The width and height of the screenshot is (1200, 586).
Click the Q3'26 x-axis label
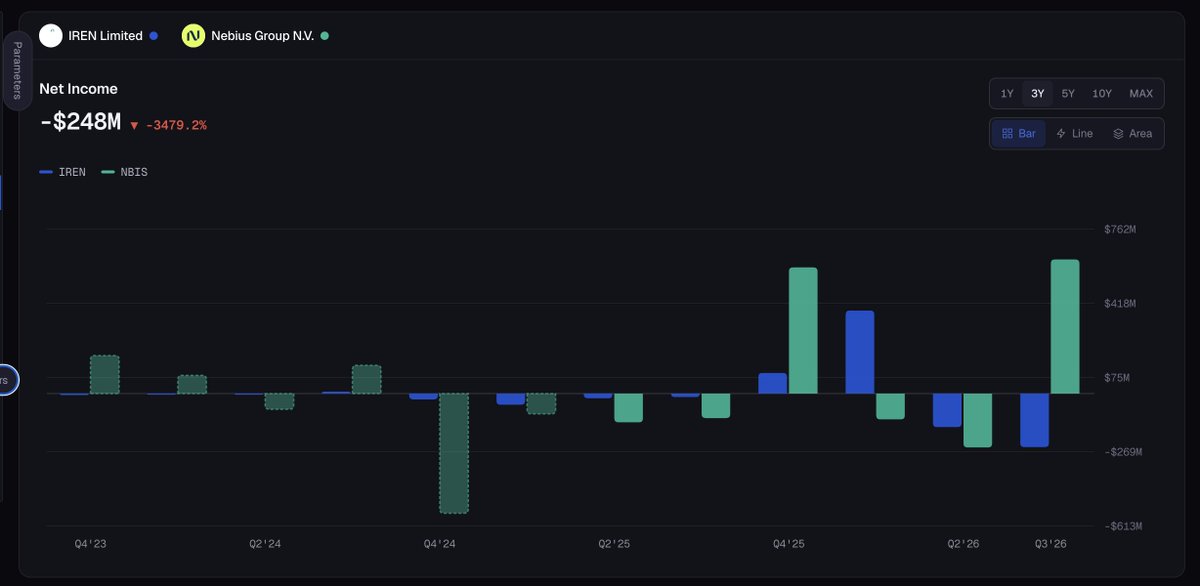[x=1050, y=544]
